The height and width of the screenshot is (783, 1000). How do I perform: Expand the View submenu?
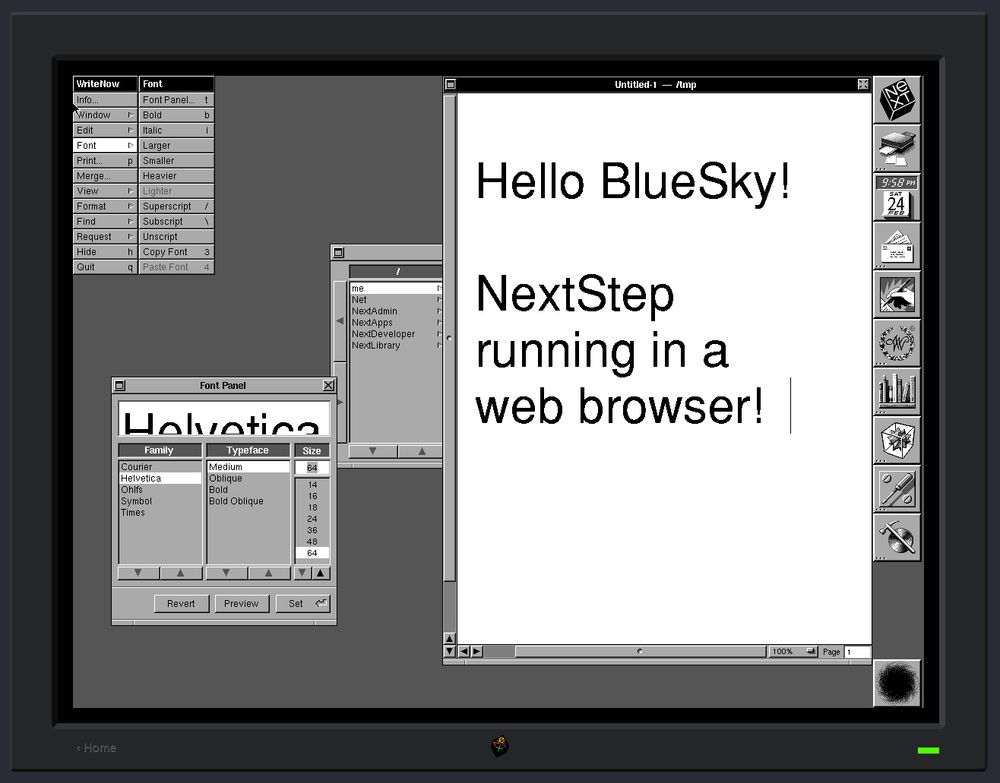tap(105, 191)
